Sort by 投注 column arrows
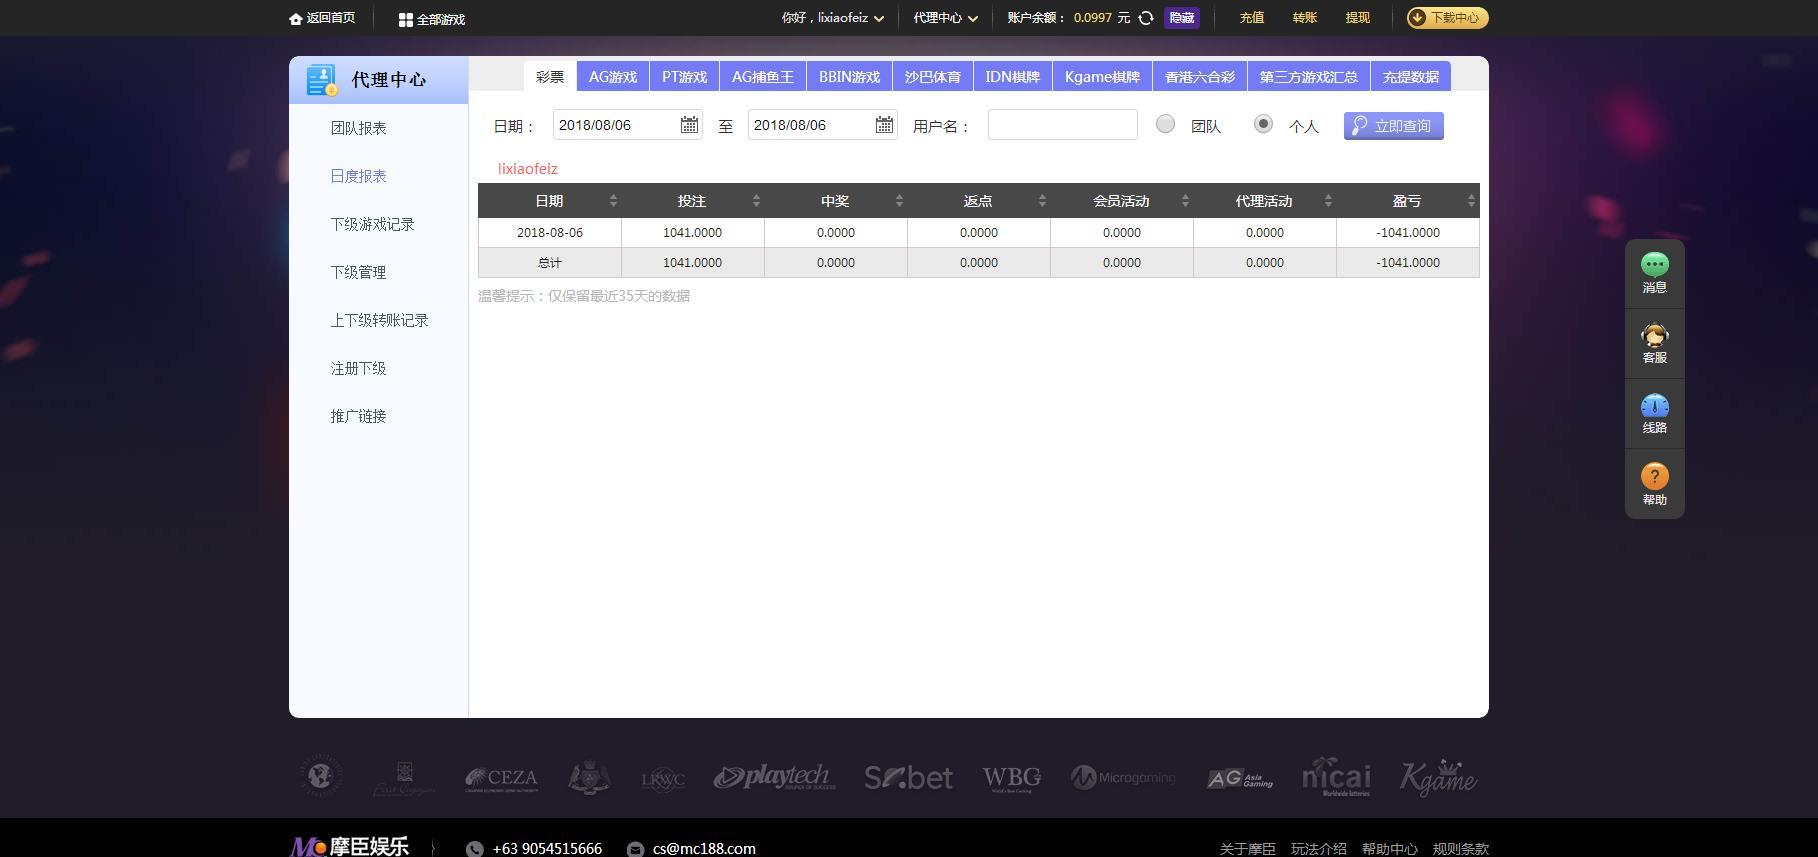1818x857 pixels. [756, 201]
